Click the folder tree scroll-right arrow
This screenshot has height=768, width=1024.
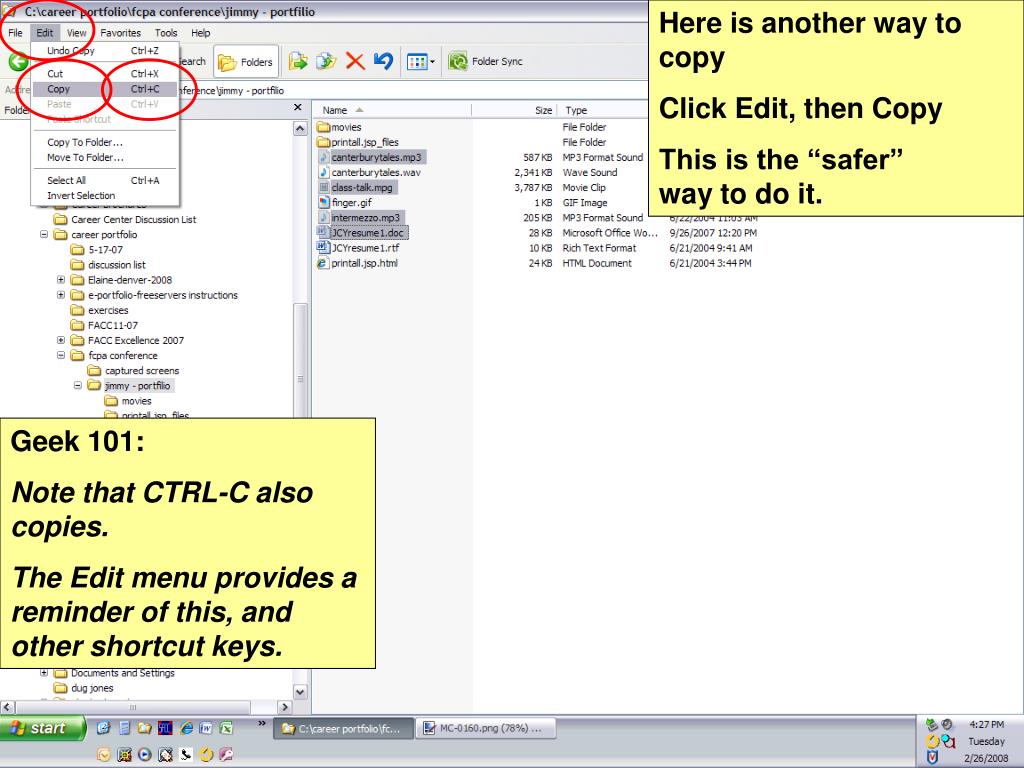[x=284, y=707]
